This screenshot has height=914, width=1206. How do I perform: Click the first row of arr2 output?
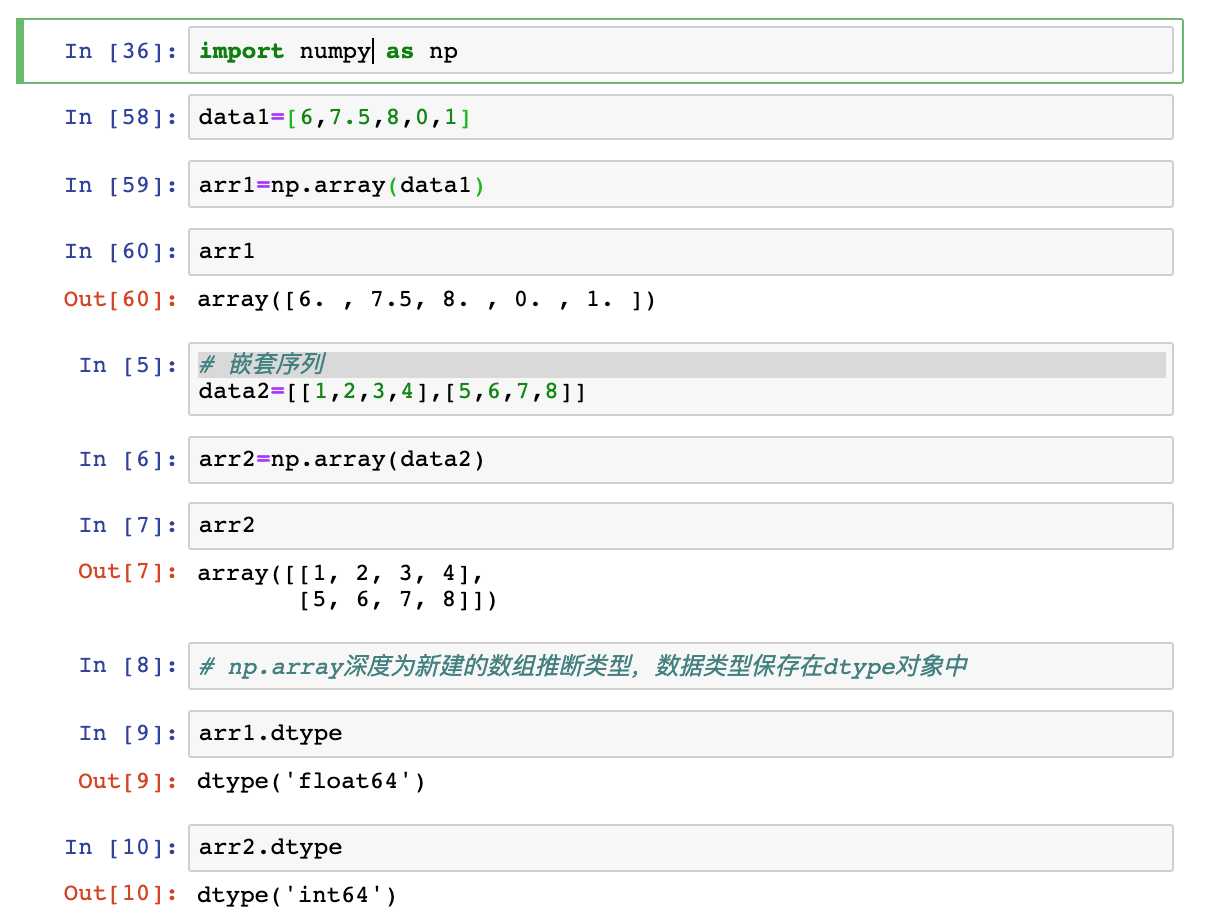[x=341, y=573]
